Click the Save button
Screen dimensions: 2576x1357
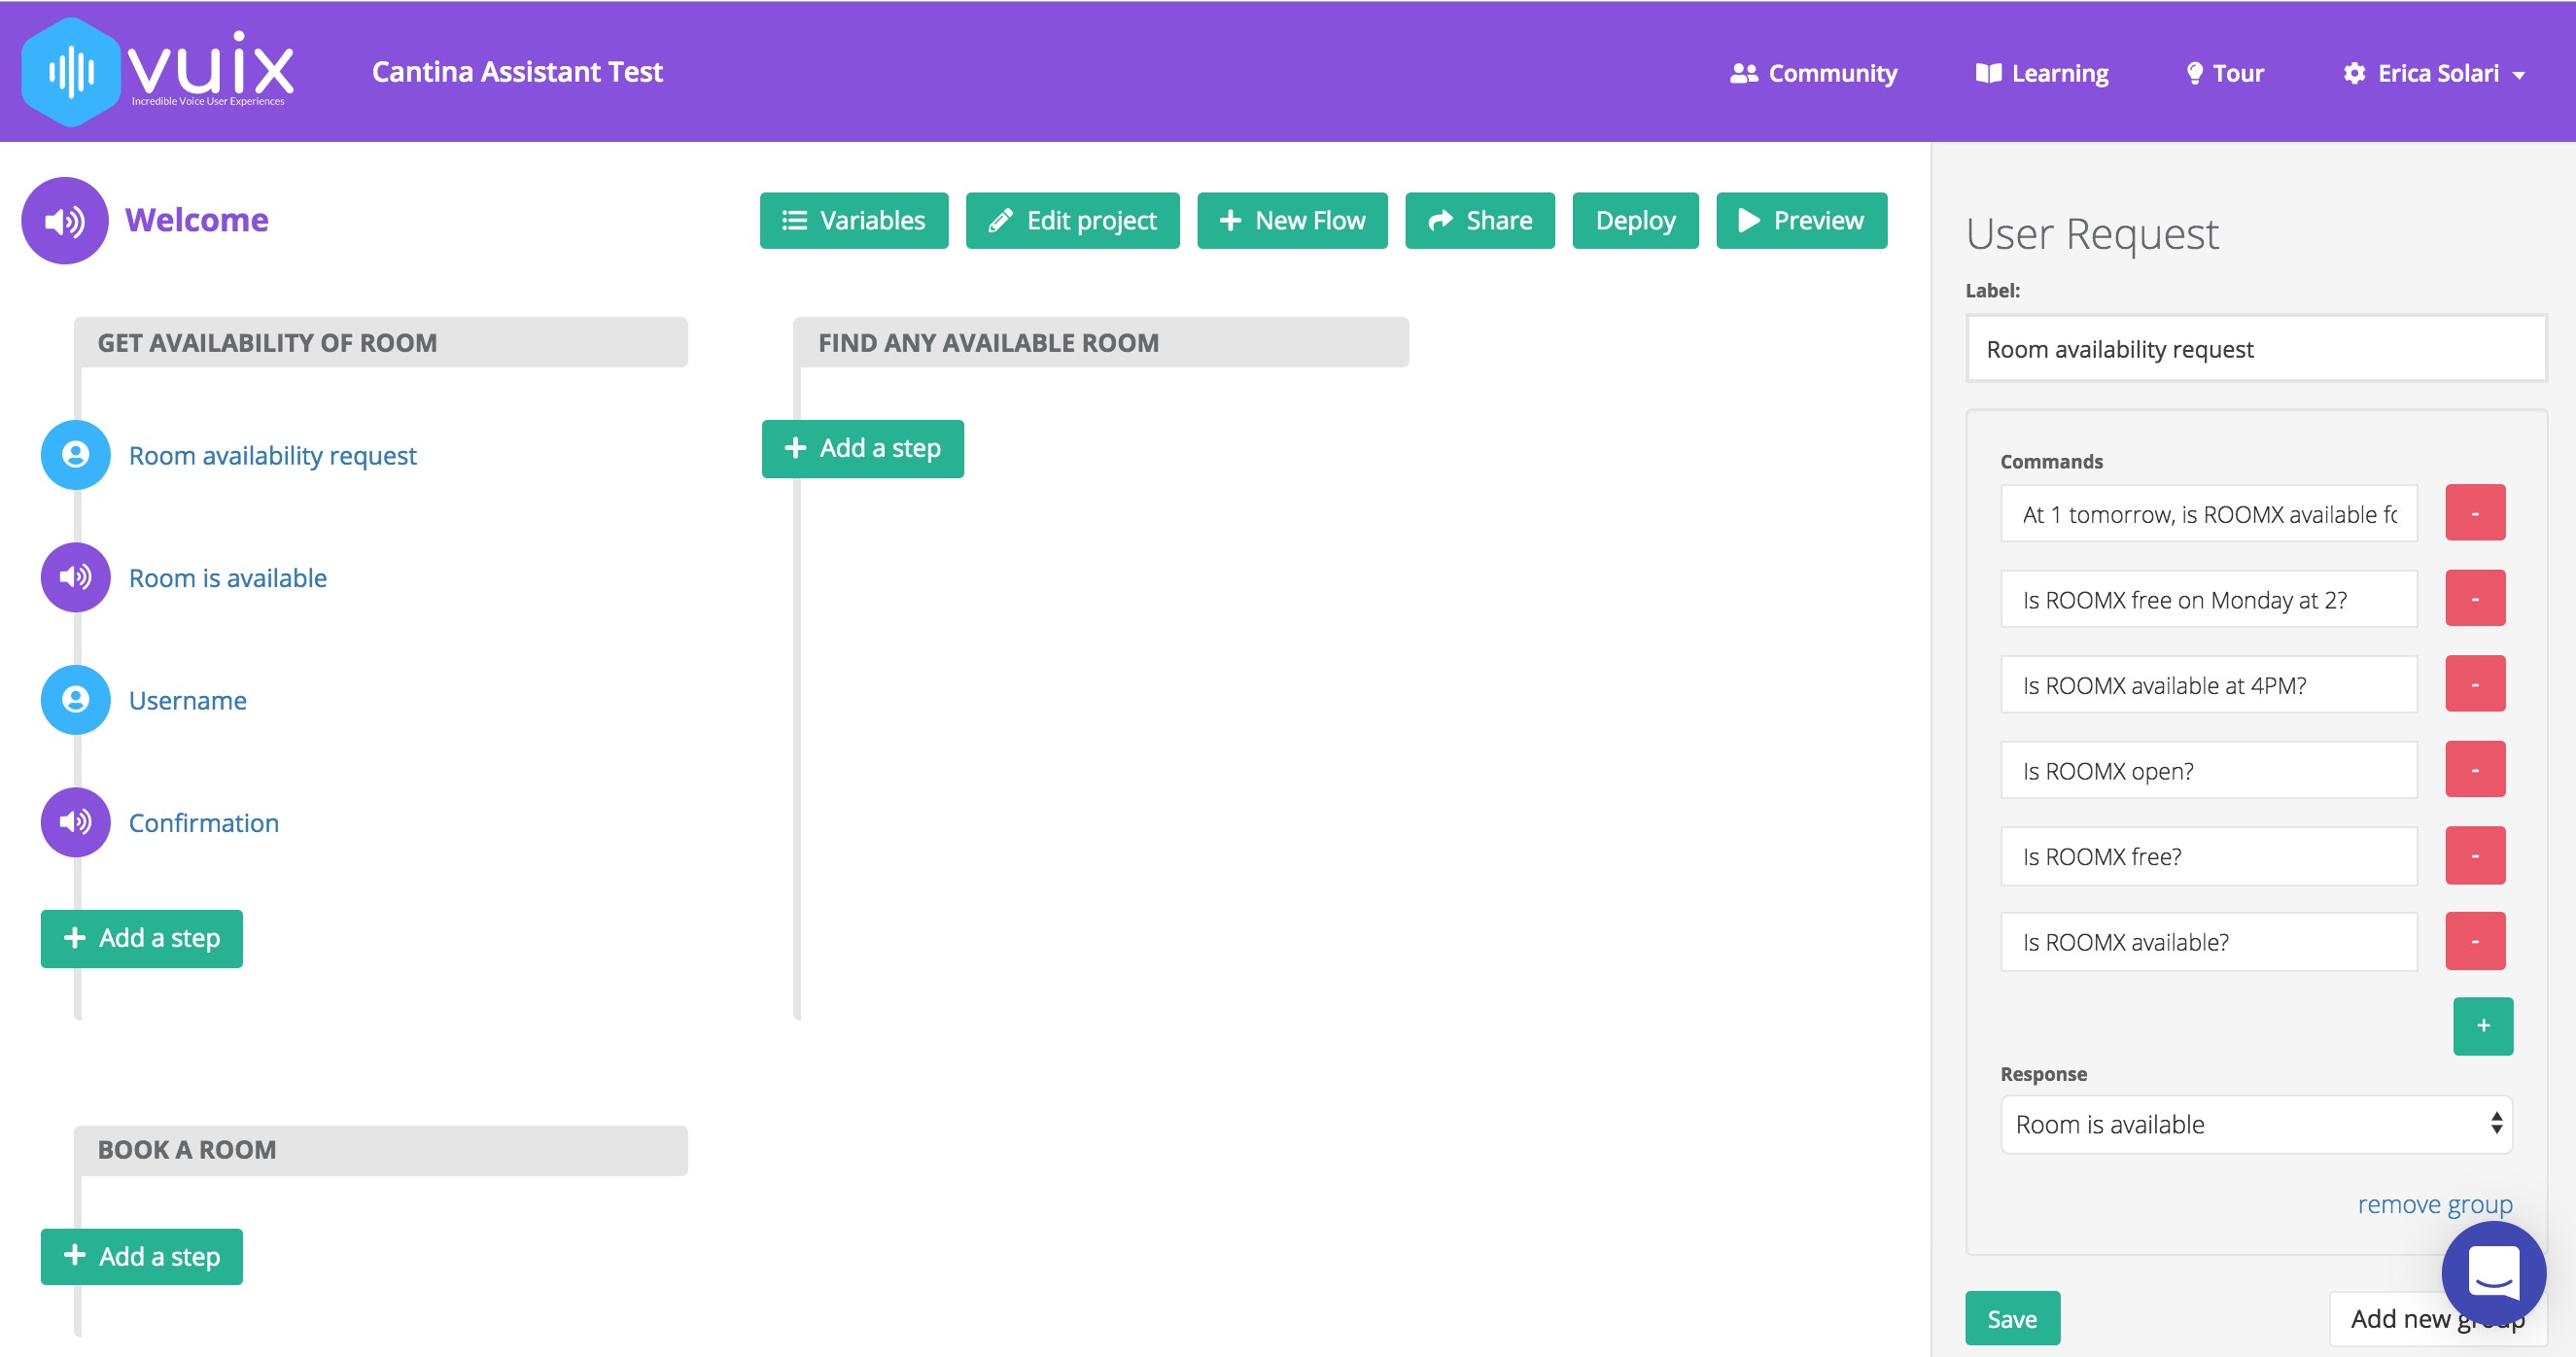tap(2012, 1318)
